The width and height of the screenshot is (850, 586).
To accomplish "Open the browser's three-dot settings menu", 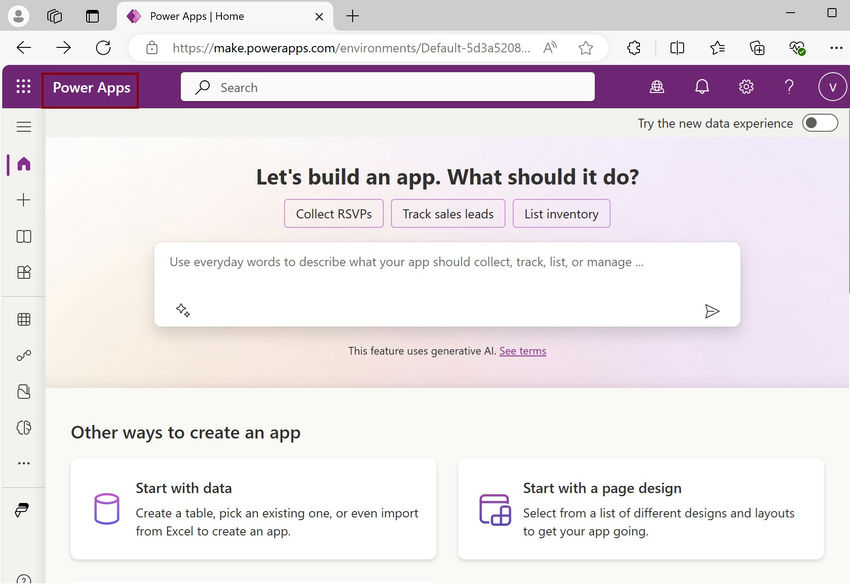I will 836,47.
